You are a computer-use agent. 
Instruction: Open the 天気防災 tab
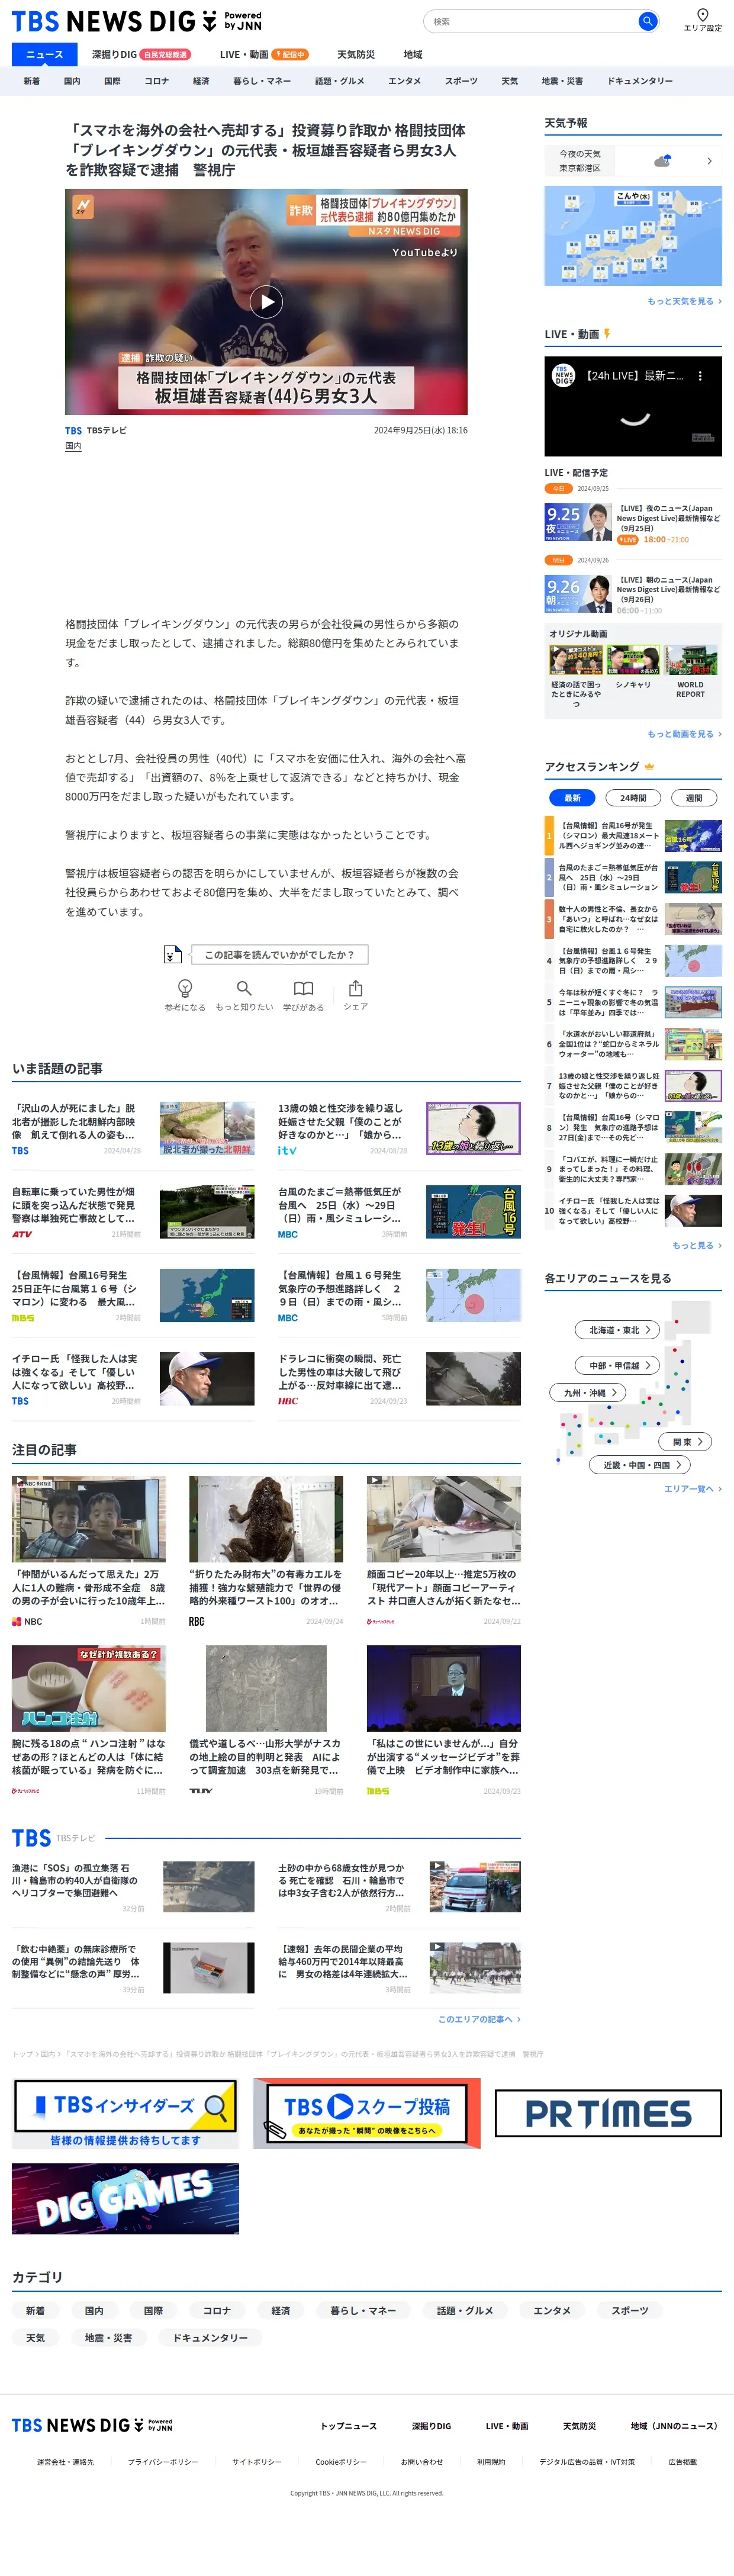click(355, 54)
